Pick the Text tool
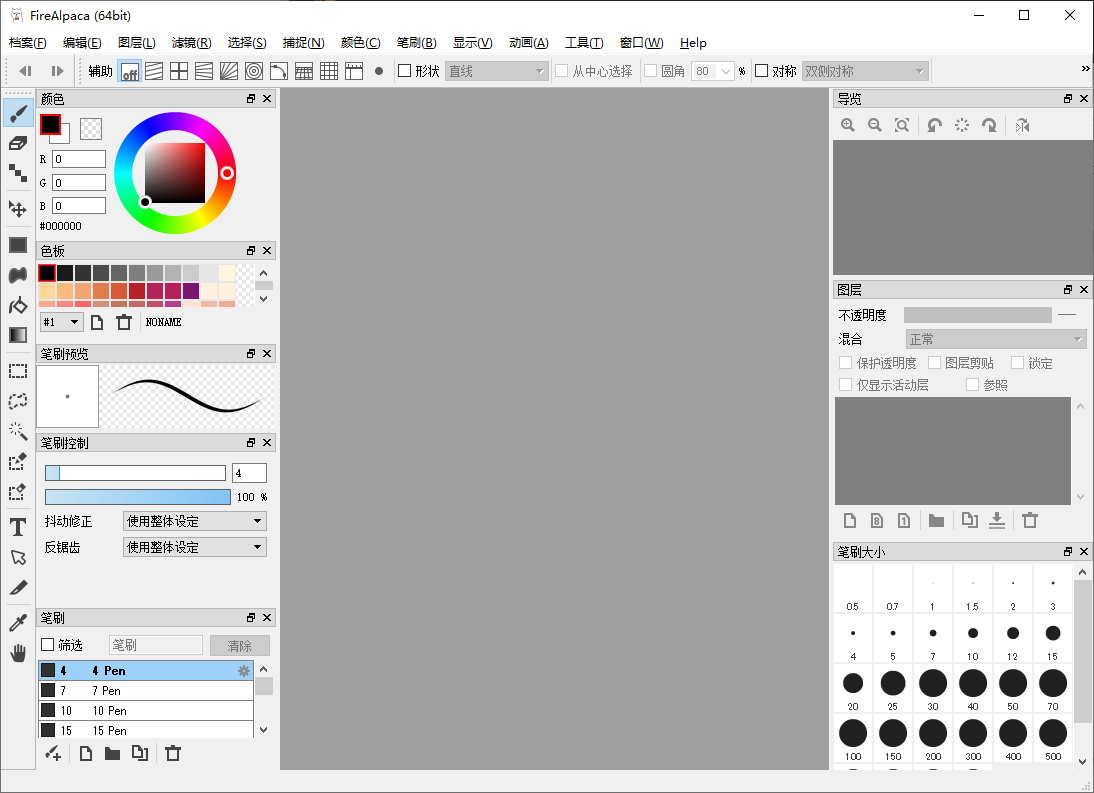 [16, 527]
